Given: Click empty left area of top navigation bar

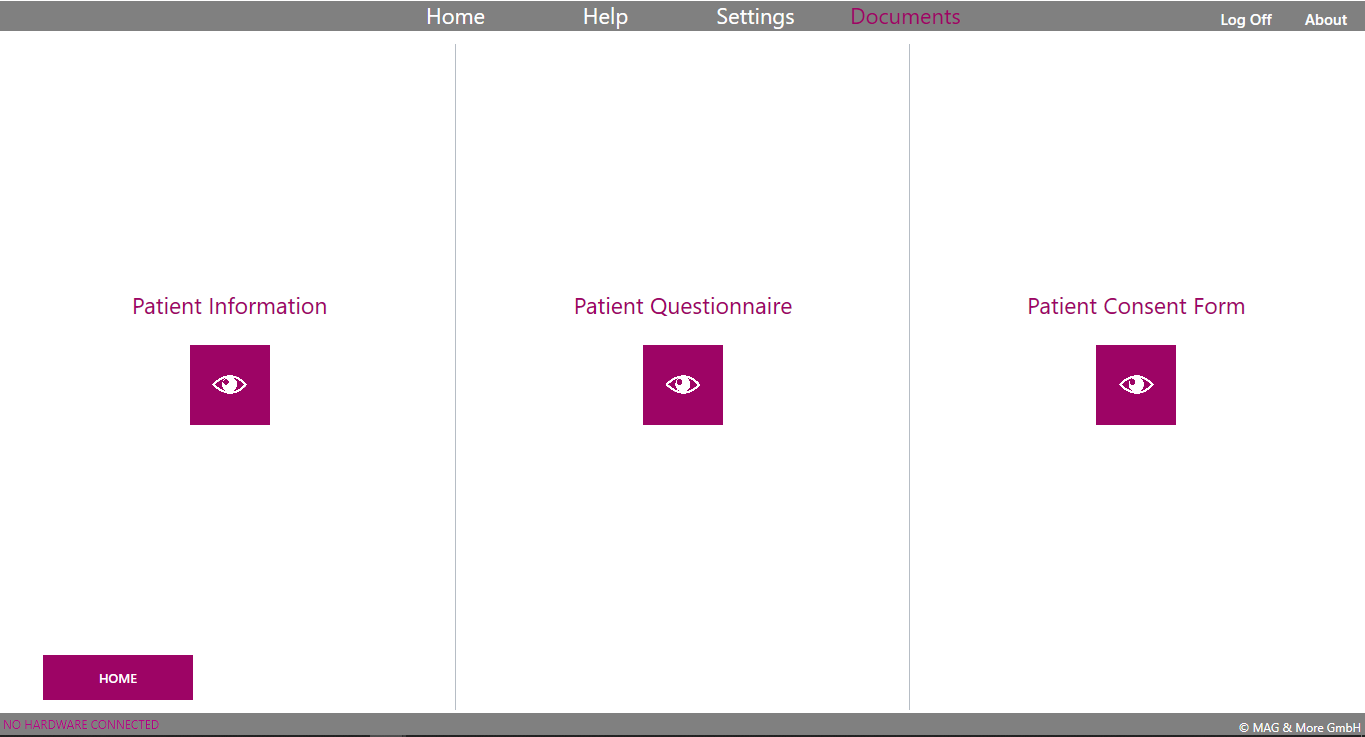Looking at the screenshot, I should coord(200,16).
